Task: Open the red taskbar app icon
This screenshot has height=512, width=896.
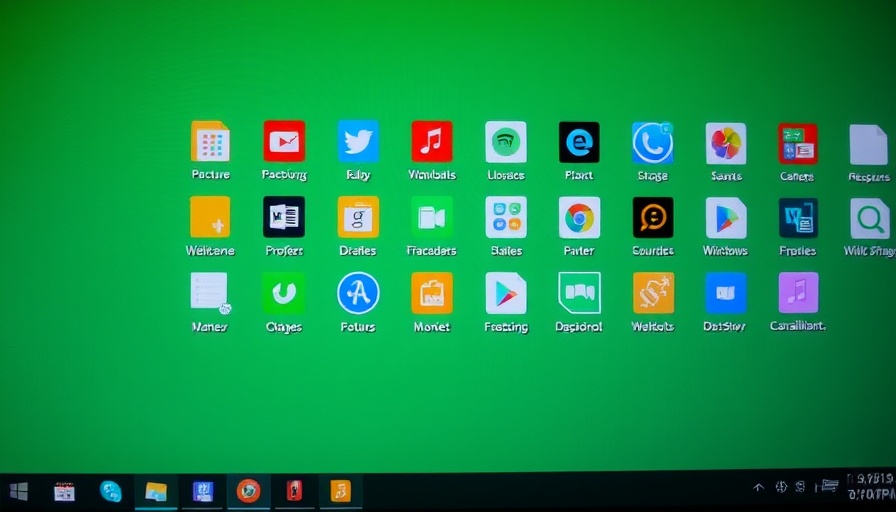Action: [294, 491]
